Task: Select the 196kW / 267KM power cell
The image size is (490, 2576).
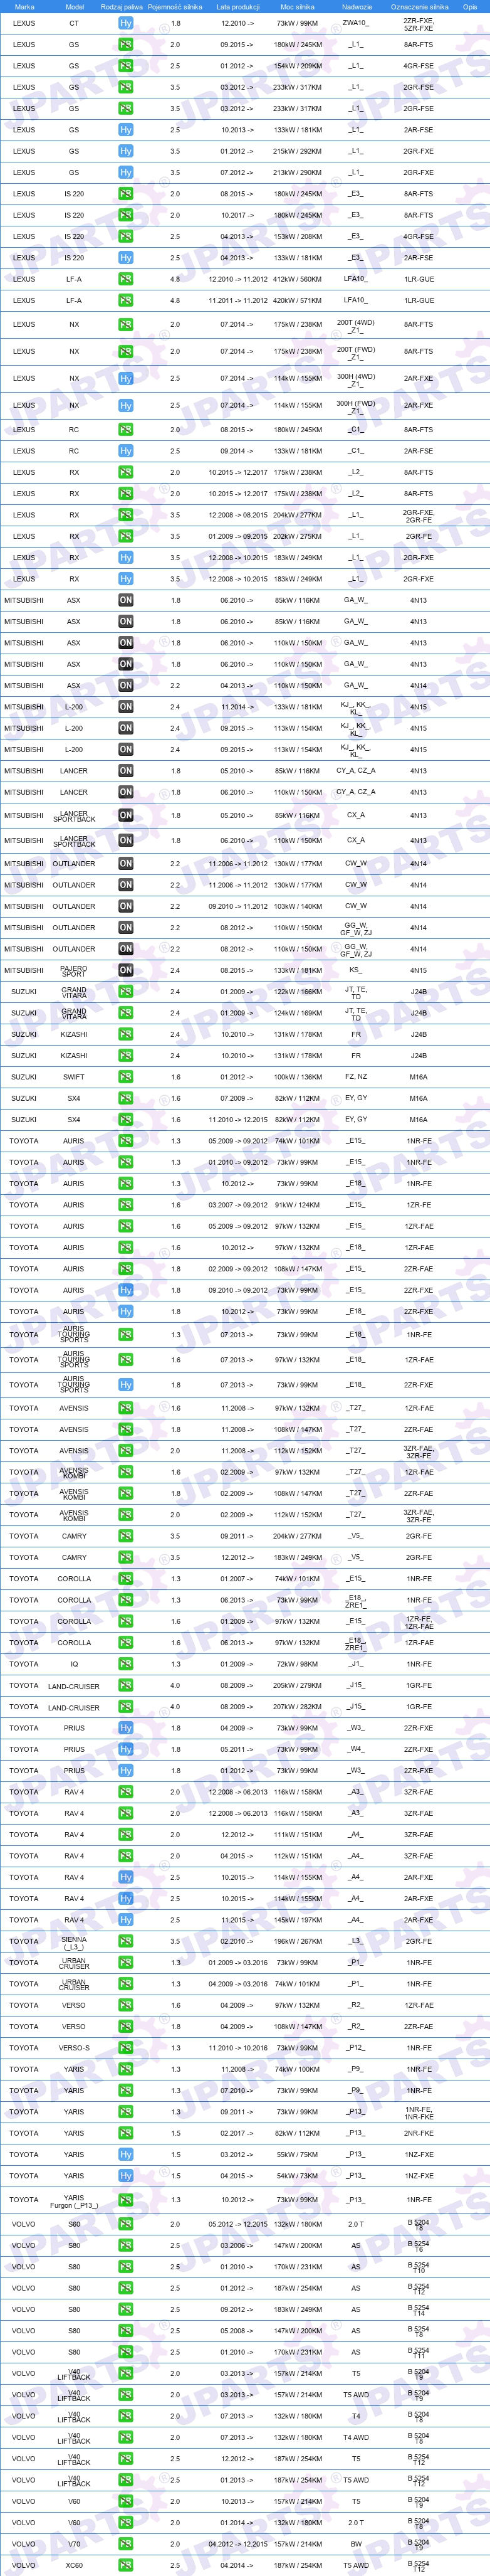Action: [x=297, y=1941]
